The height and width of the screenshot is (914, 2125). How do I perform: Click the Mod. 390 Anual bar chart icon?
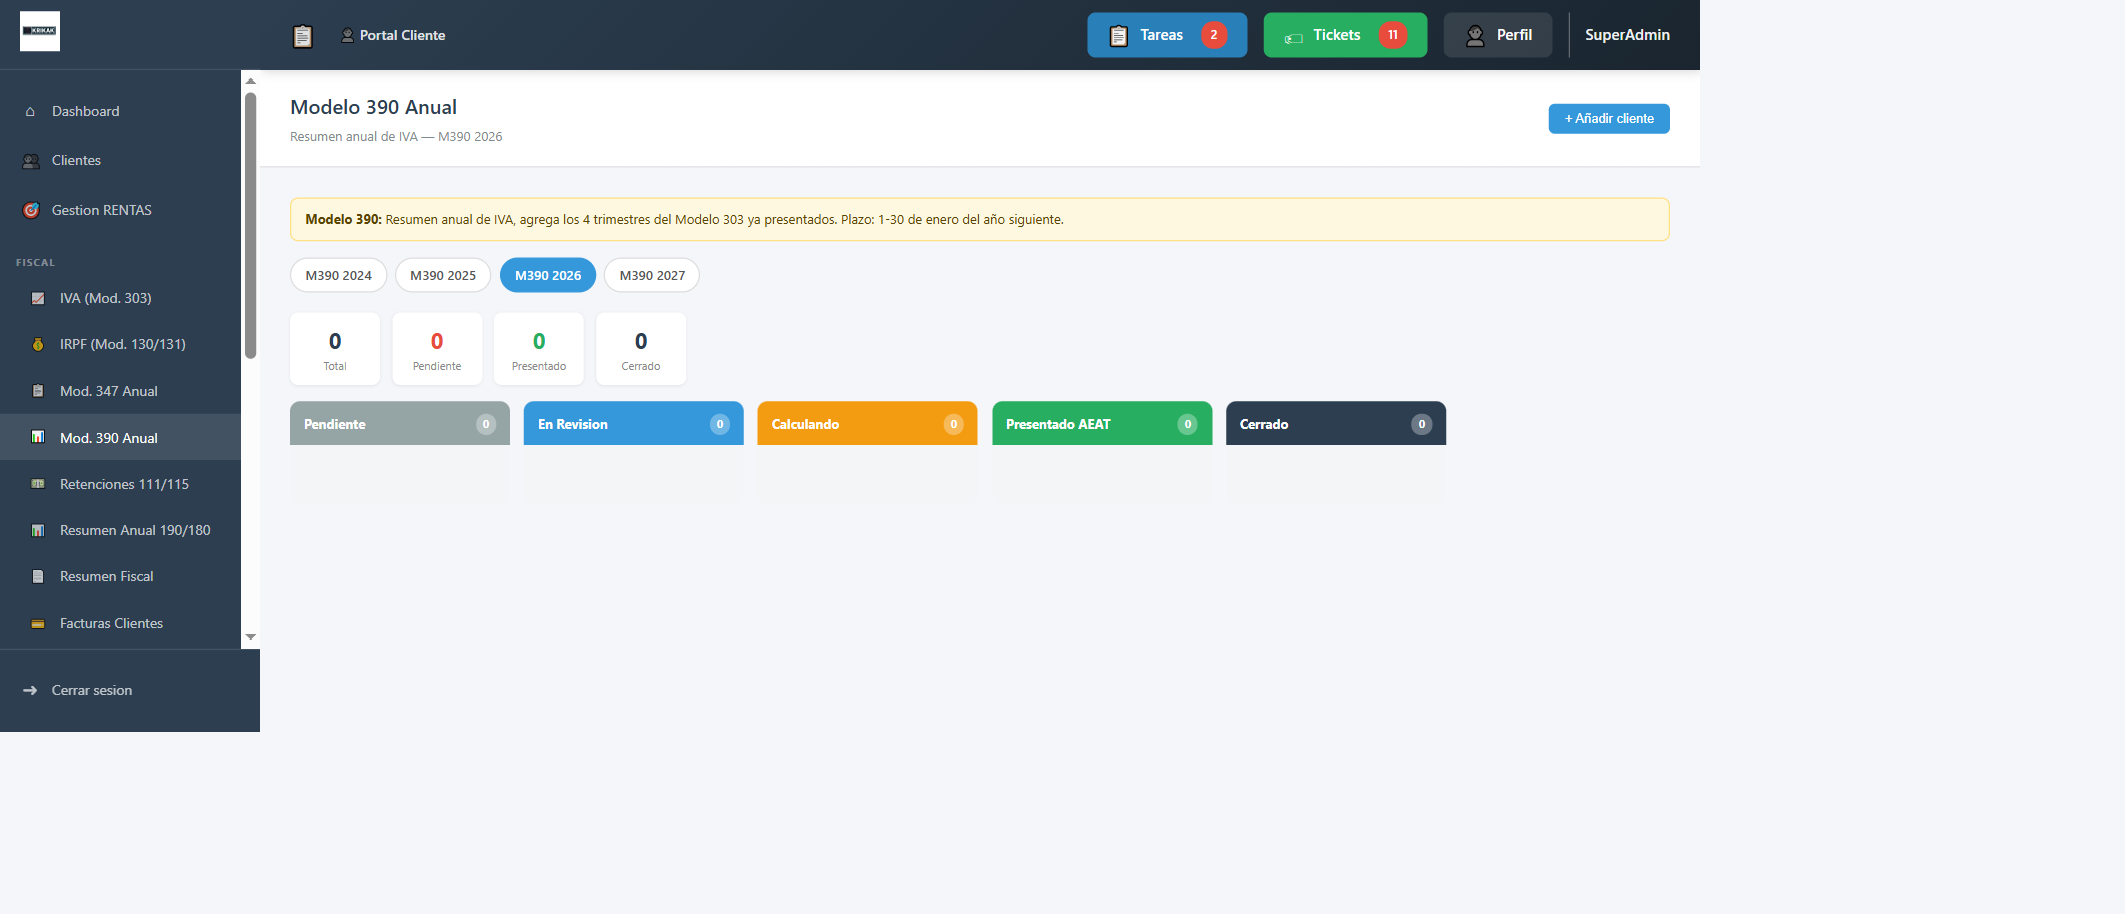[x=38, y=437]
